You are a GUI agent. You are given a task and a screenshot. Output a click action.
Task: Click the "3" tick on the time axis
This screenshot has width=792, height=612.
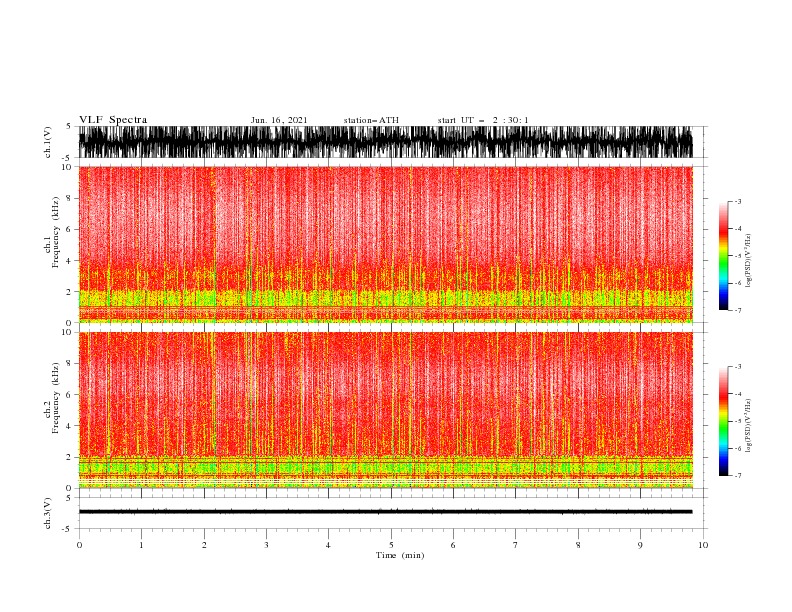click(266, 545)
